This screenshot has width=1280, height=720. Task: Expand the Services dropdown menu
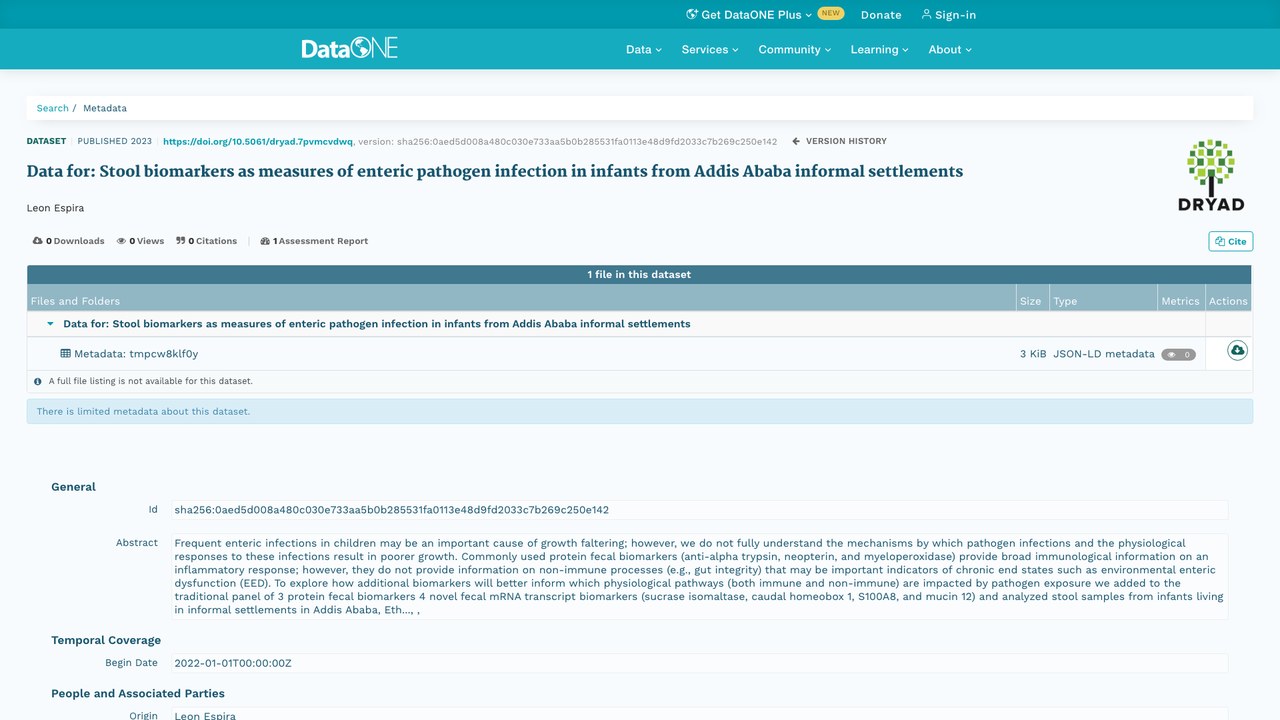[x=710, y=49]
